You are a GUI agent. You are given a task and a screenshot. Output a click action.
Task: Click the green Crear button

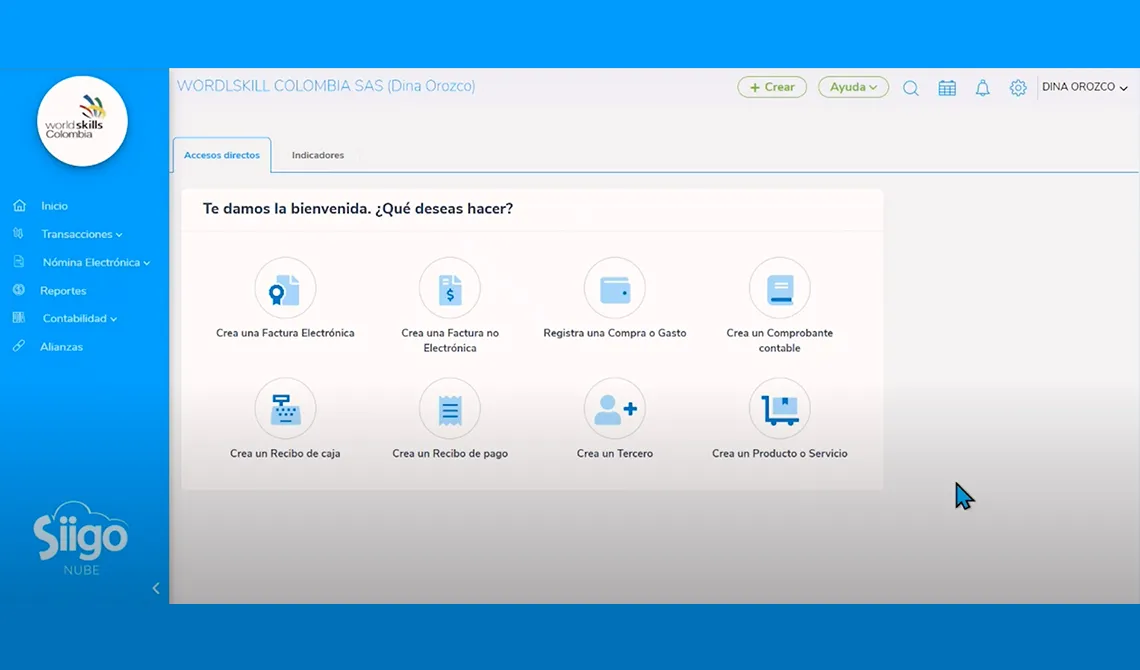pyautogui.click(x=772, y=87)
